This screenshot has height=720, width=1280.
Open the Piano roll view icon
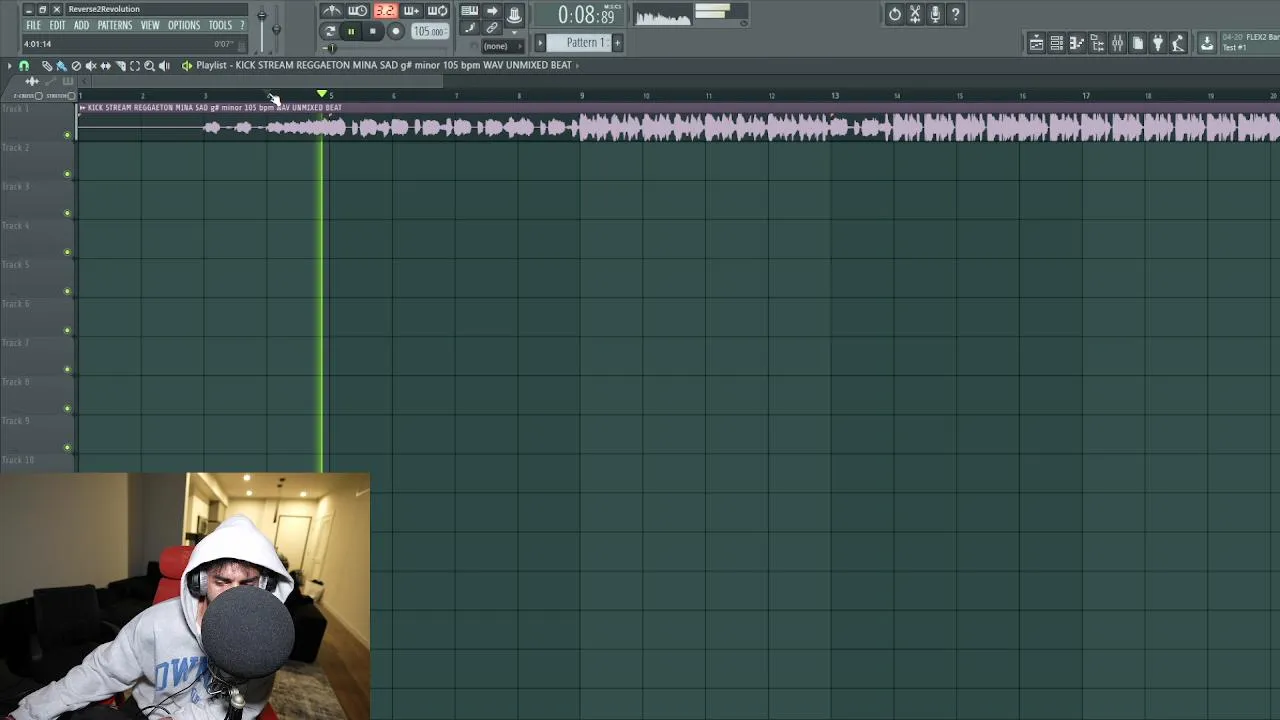click(1077, 43)
